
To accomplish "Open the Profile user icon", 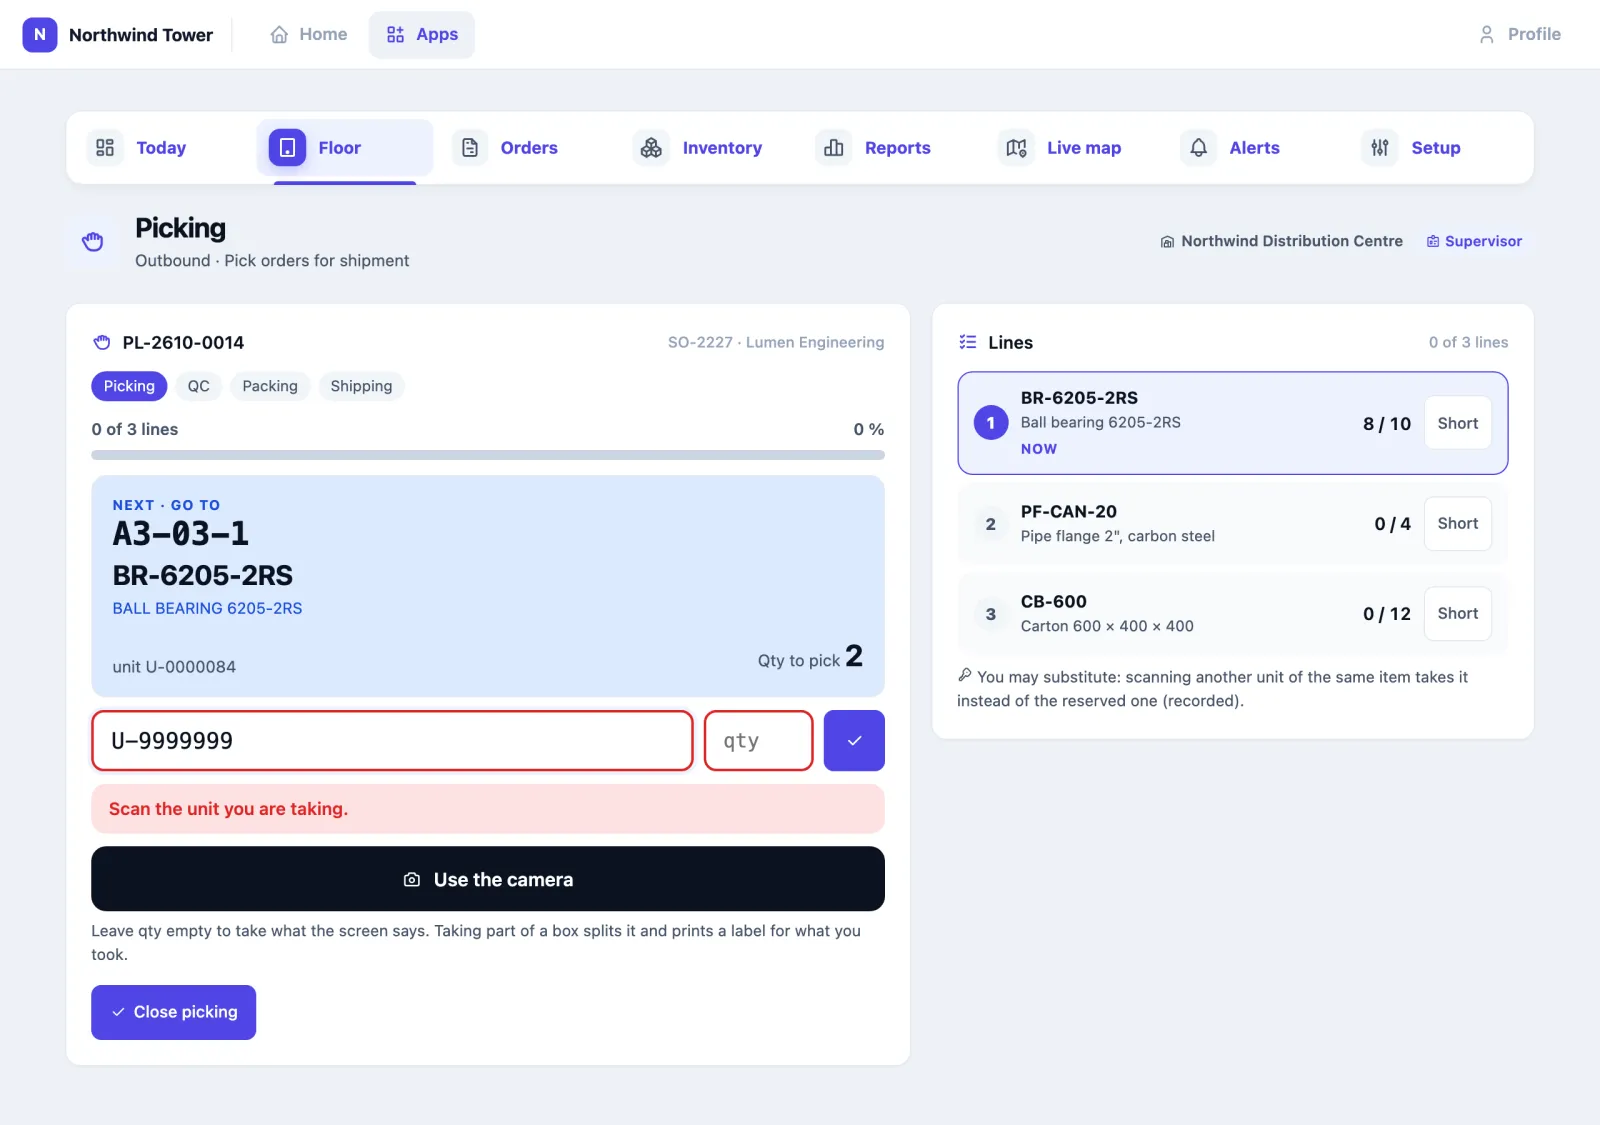I will coord(1486,35).
